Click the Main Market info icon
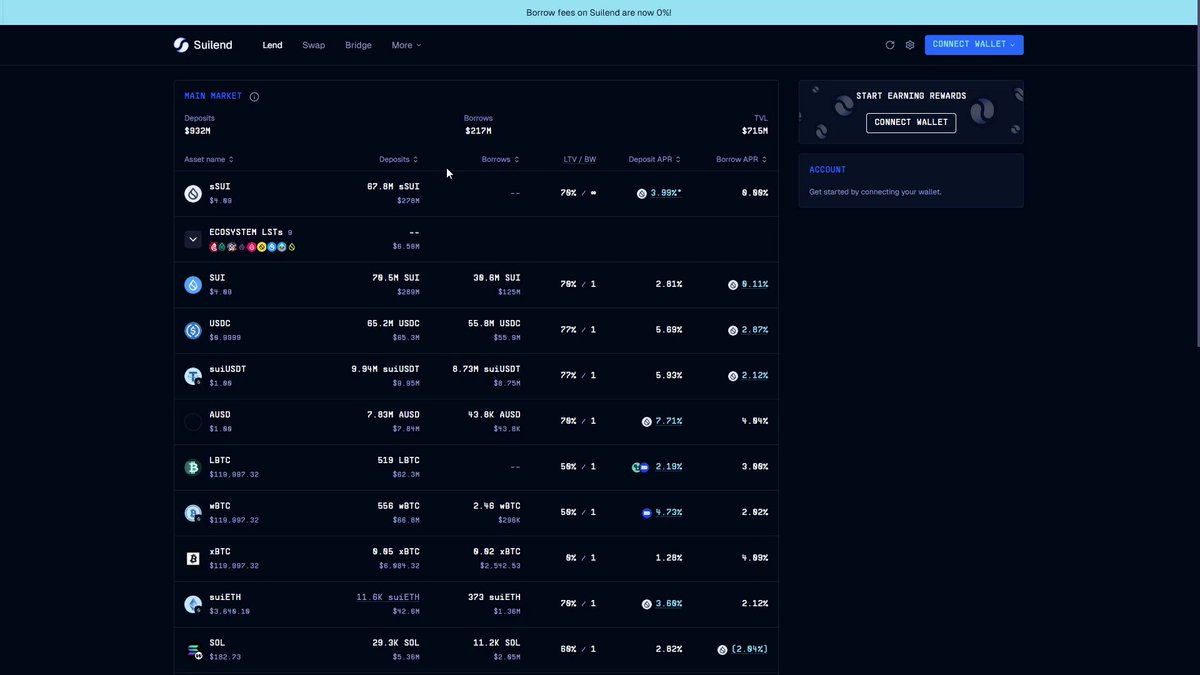The height and width of the screenshot is (675, 1200). [x=254, y=97]
